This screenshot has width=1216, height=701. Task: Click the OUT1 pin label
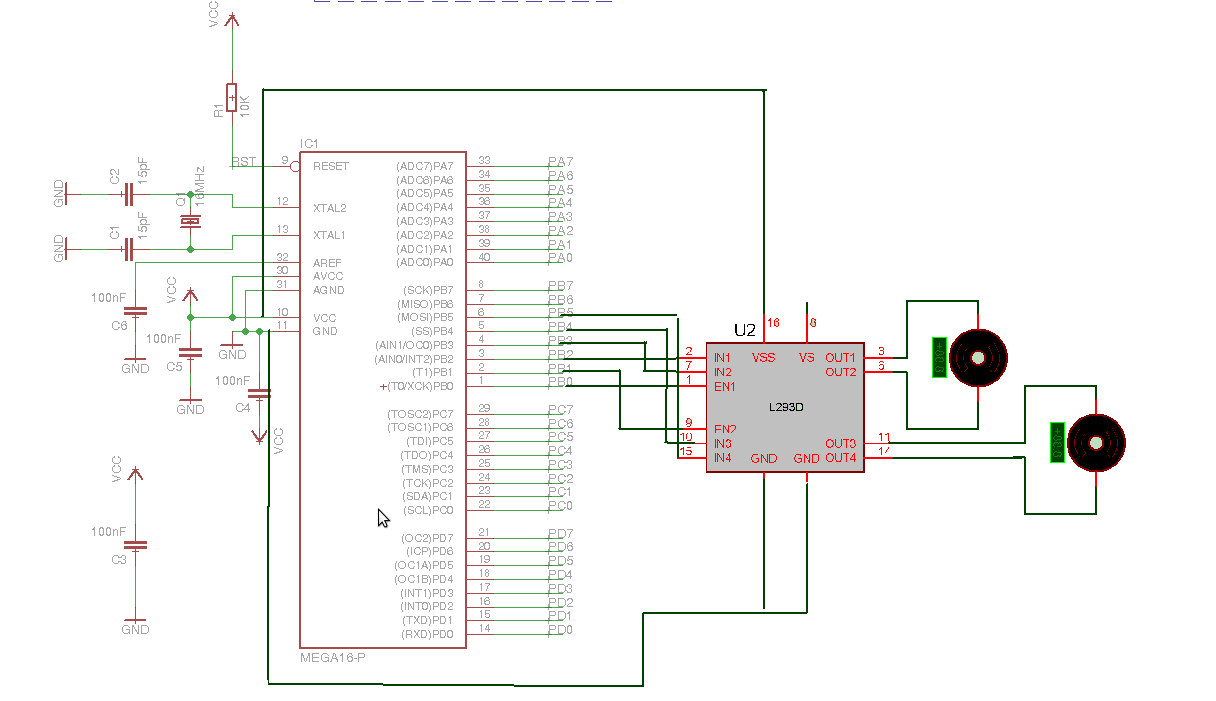841,357
